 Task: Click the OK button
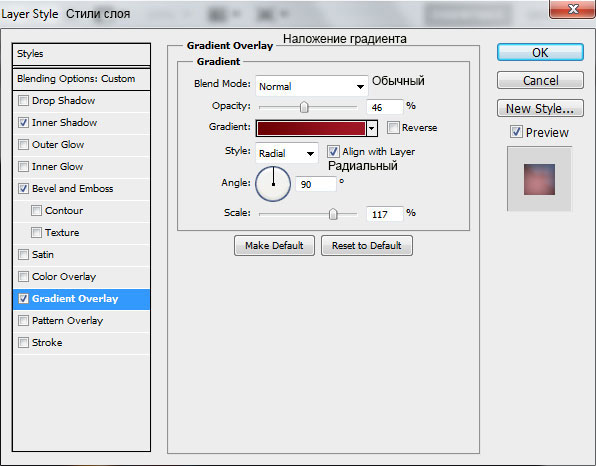(x=540, y=52)
